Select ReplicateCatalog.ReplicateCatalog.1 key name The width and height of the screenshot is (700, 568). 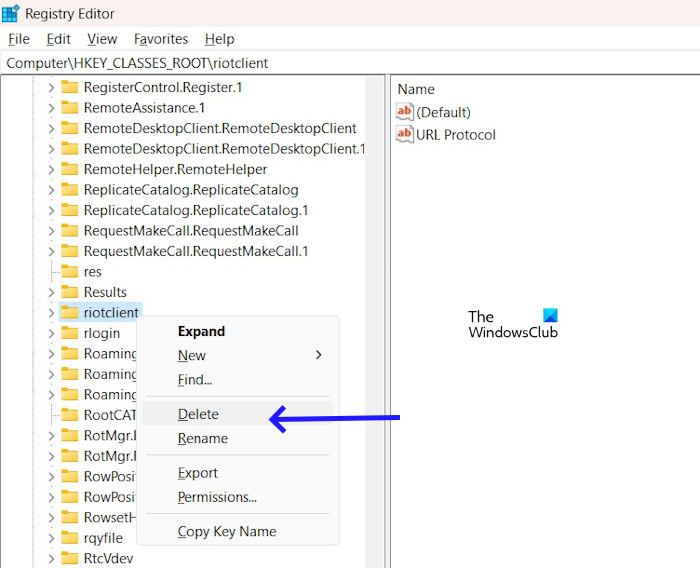[x=196, y=210]
